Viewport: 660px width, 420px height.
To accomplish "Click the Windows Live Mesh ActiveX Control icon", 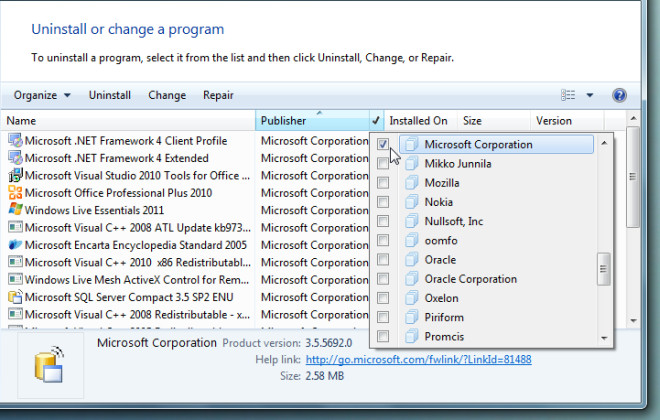I will (15, 279).
